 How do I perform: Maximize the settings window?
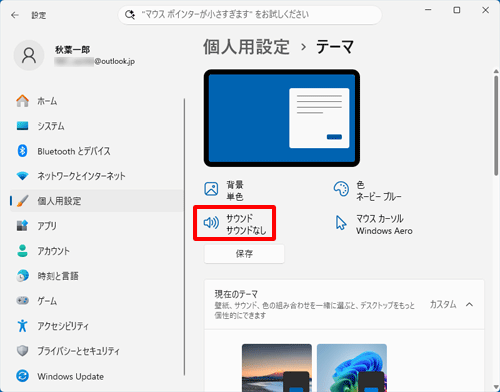(x=457, y=10)
